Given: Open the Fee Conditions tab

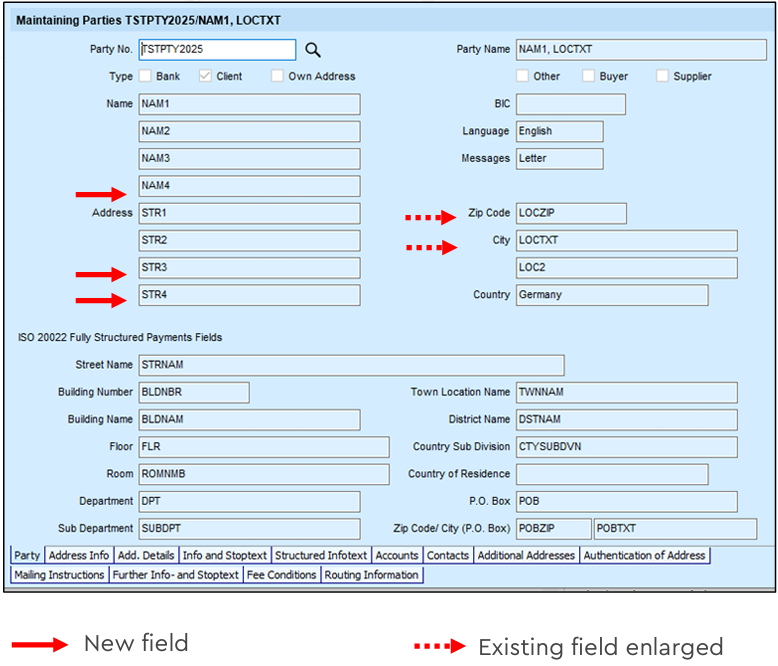Looking at the screenshot, I should pos(281,575).
